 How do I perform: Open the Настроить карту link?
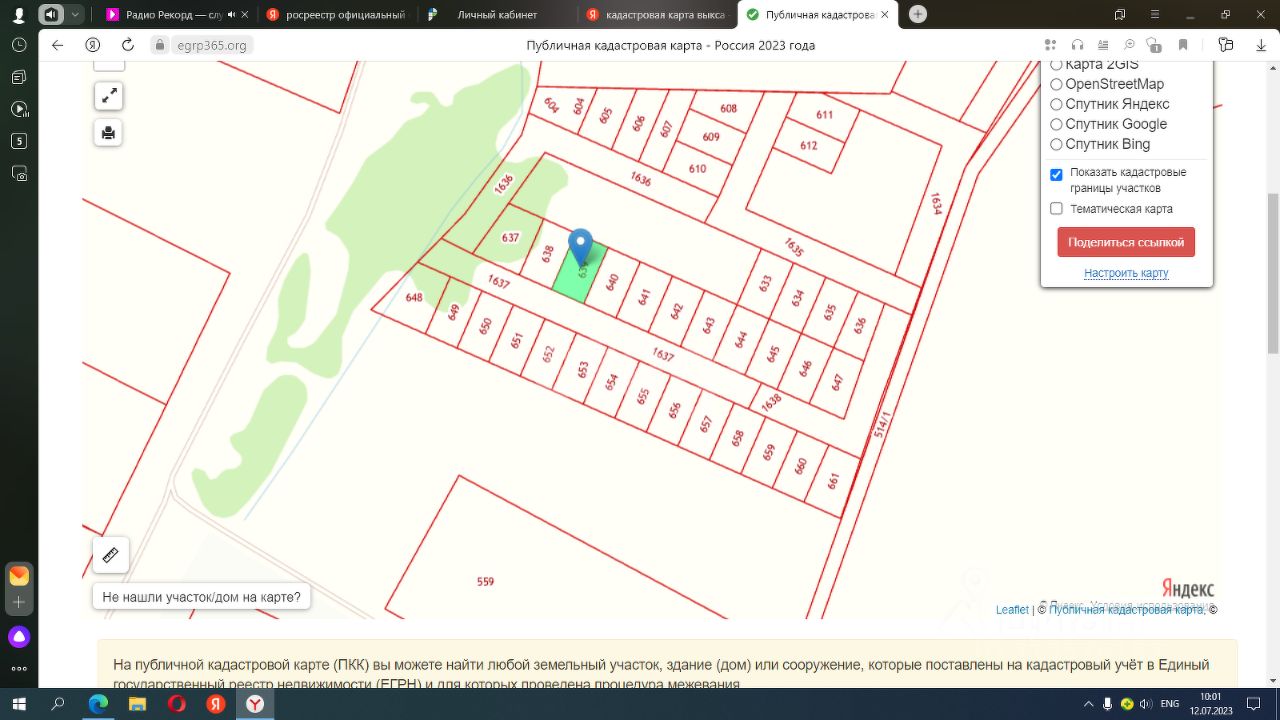(x=1126, y=273)
